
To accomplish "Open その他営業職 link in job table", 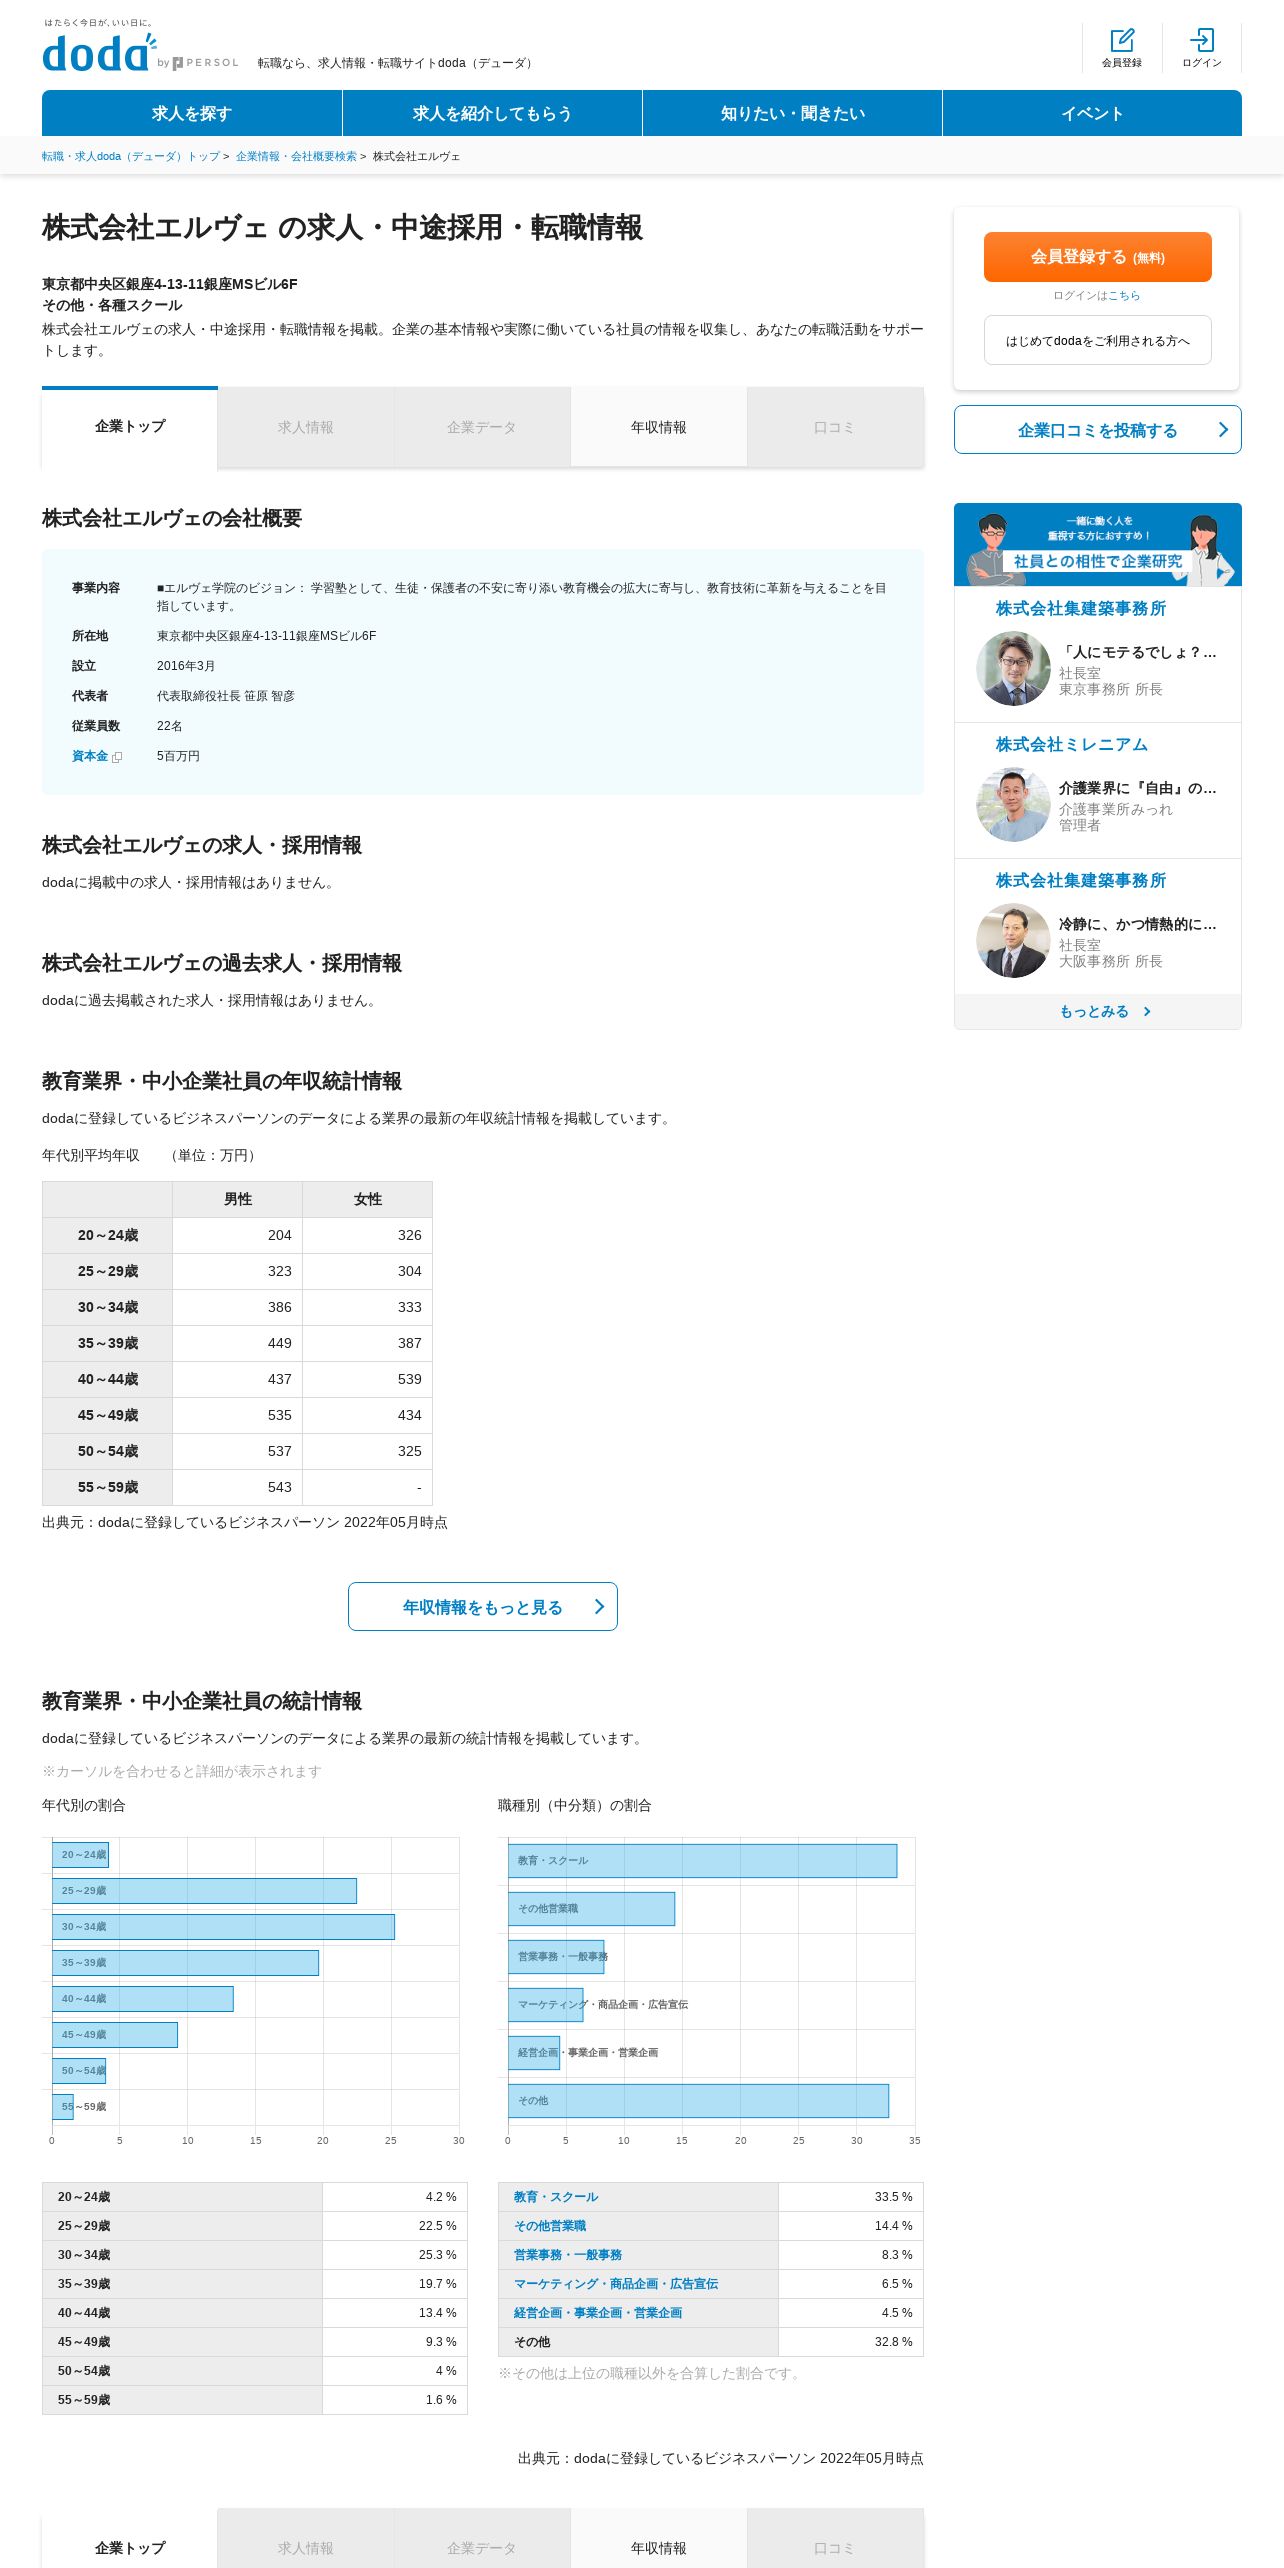I will 549,2226.
